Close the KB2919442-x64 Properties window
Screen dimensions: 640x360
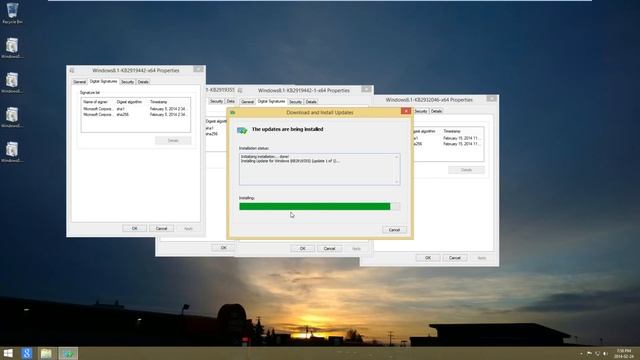click(198, 69)
